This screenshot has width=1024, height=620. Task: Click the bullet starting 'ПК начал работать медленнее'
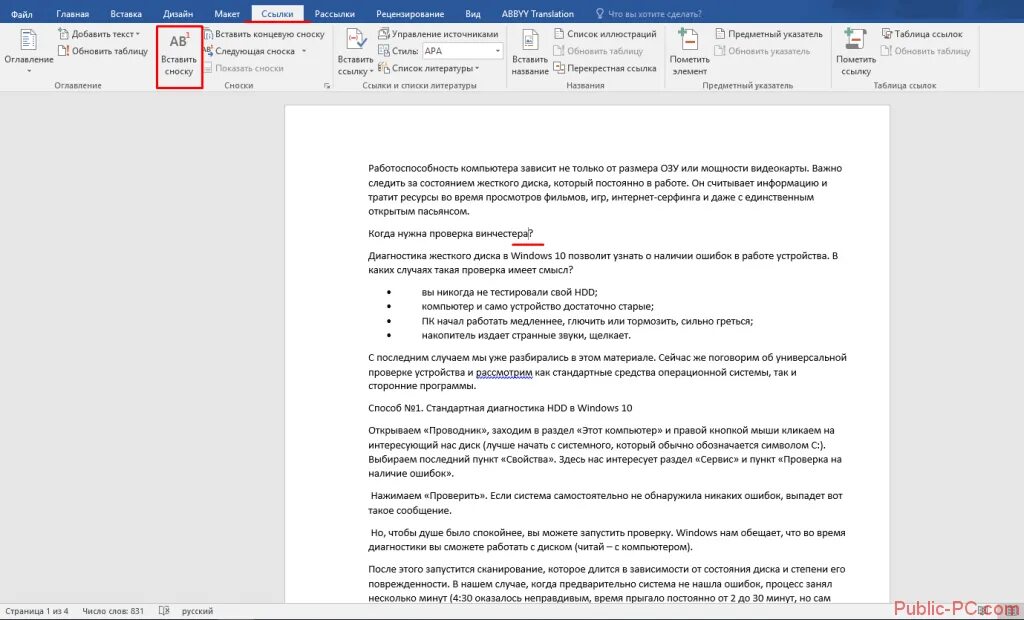[x=587, y=321]
